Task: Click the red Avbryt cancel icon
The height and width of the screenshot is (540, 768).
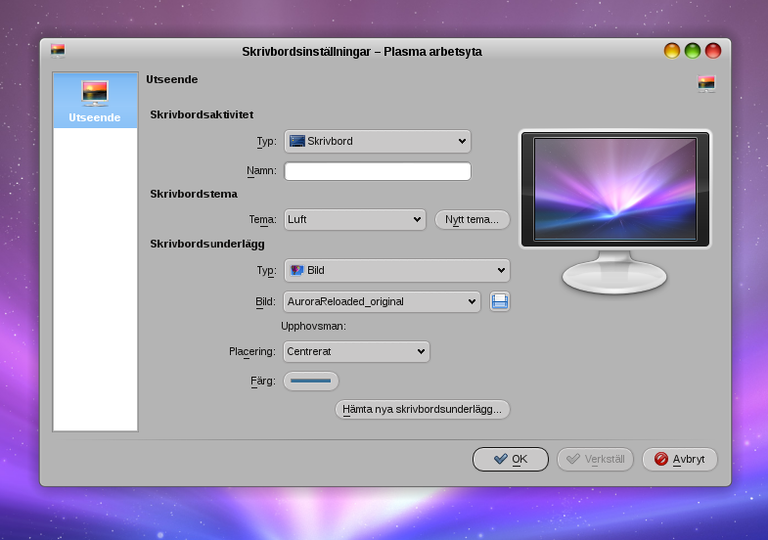Action: pyautogui.click(x=661, y=459)
